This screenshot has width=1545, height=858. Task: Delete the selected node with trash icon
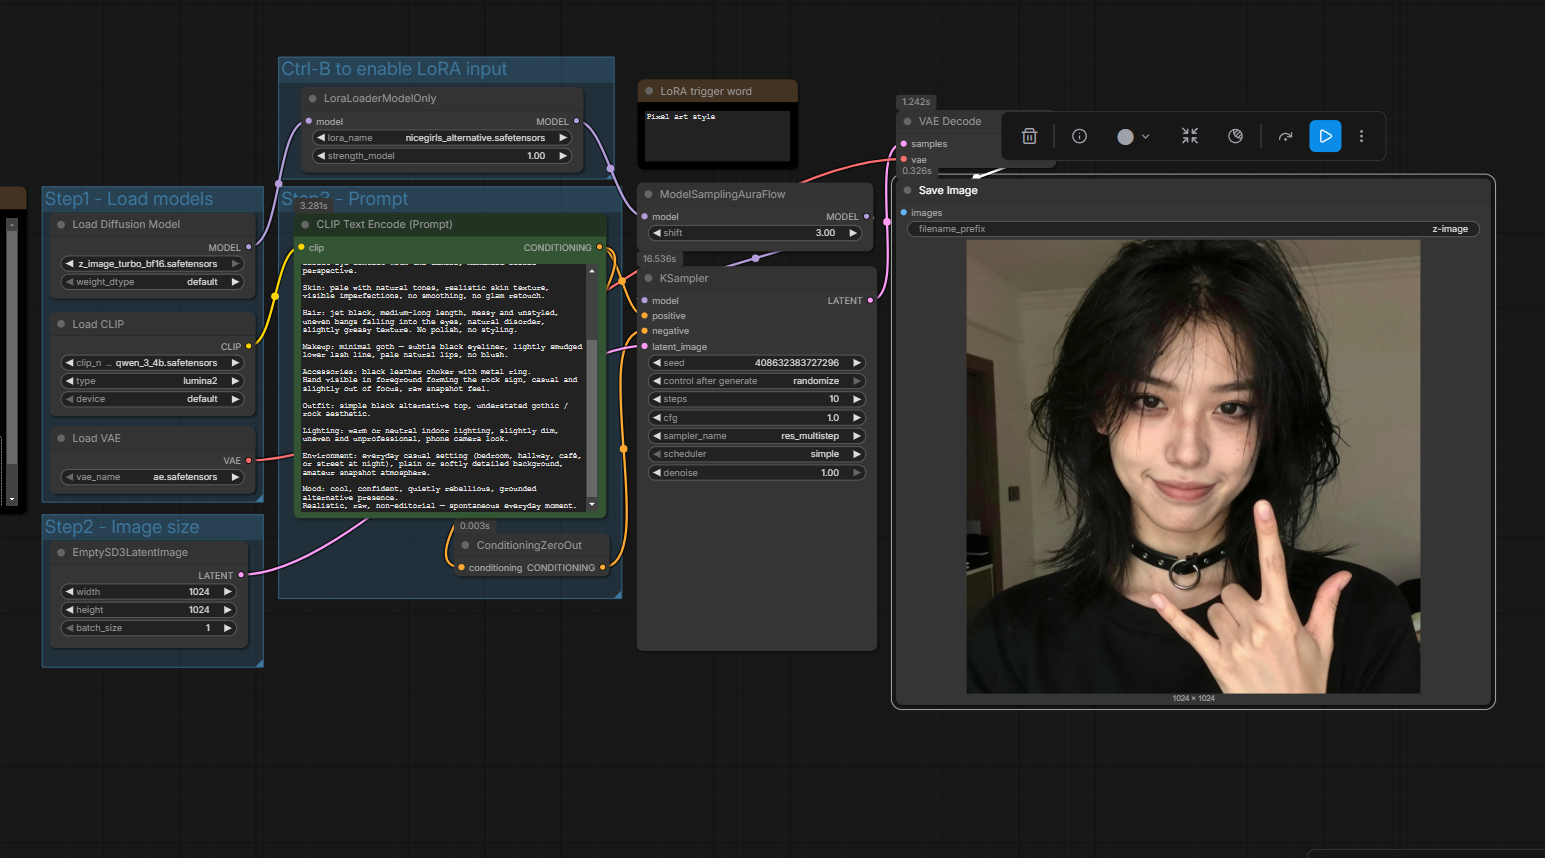pos(1029,136)
